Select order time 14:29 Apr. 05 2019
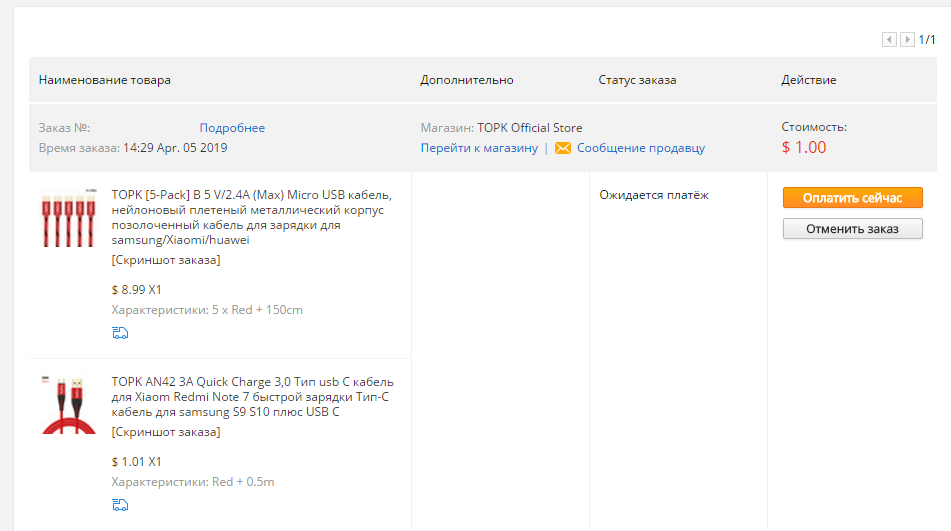 click(x=175, y=148)
